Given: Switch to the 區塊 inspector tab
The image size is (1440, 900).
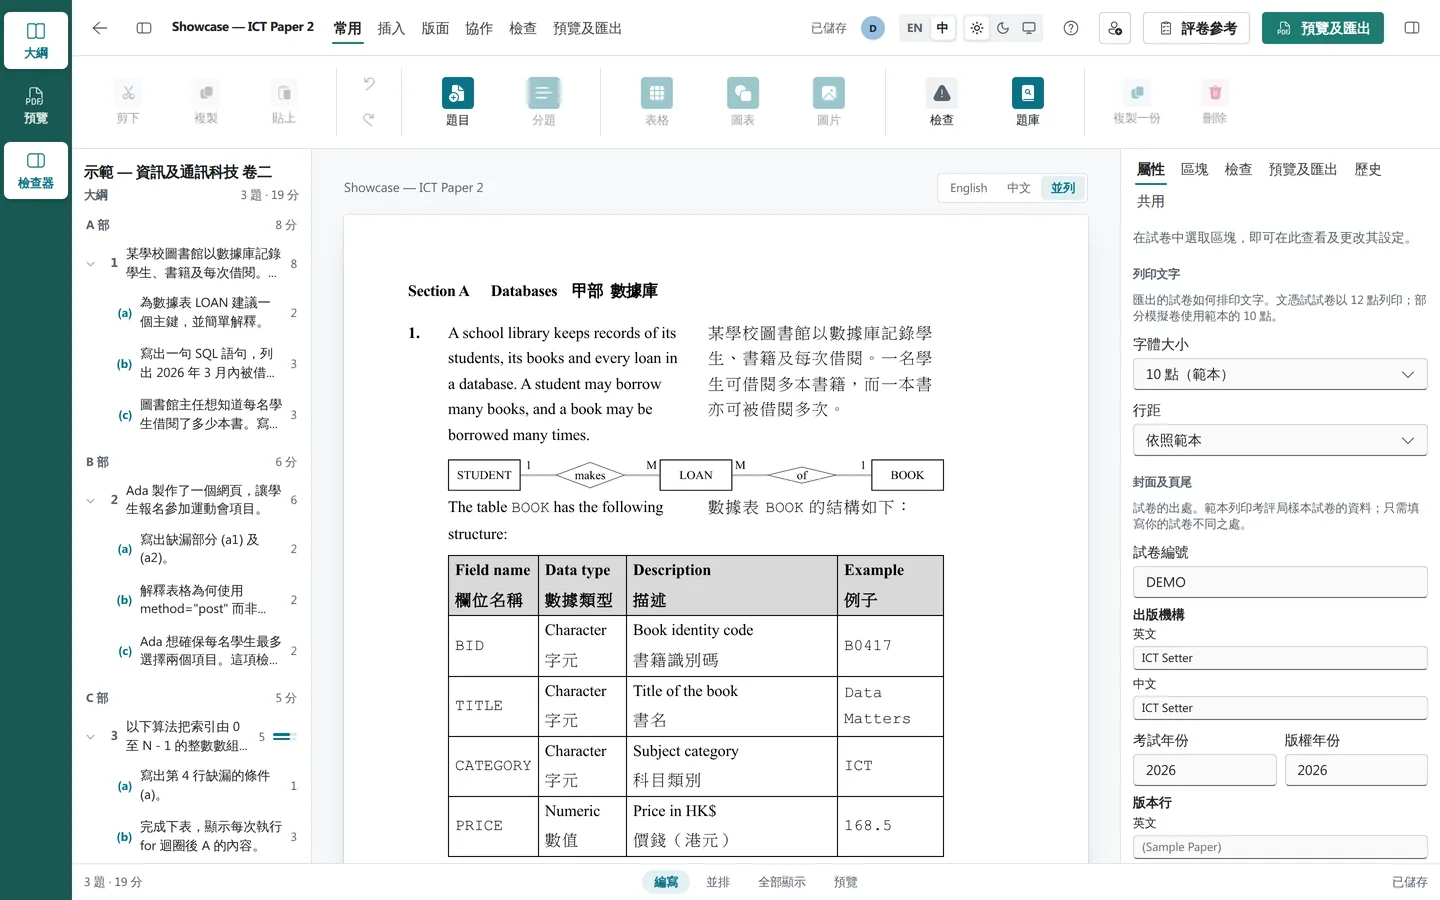Looking at the screenshot, I should point(1194,170).
